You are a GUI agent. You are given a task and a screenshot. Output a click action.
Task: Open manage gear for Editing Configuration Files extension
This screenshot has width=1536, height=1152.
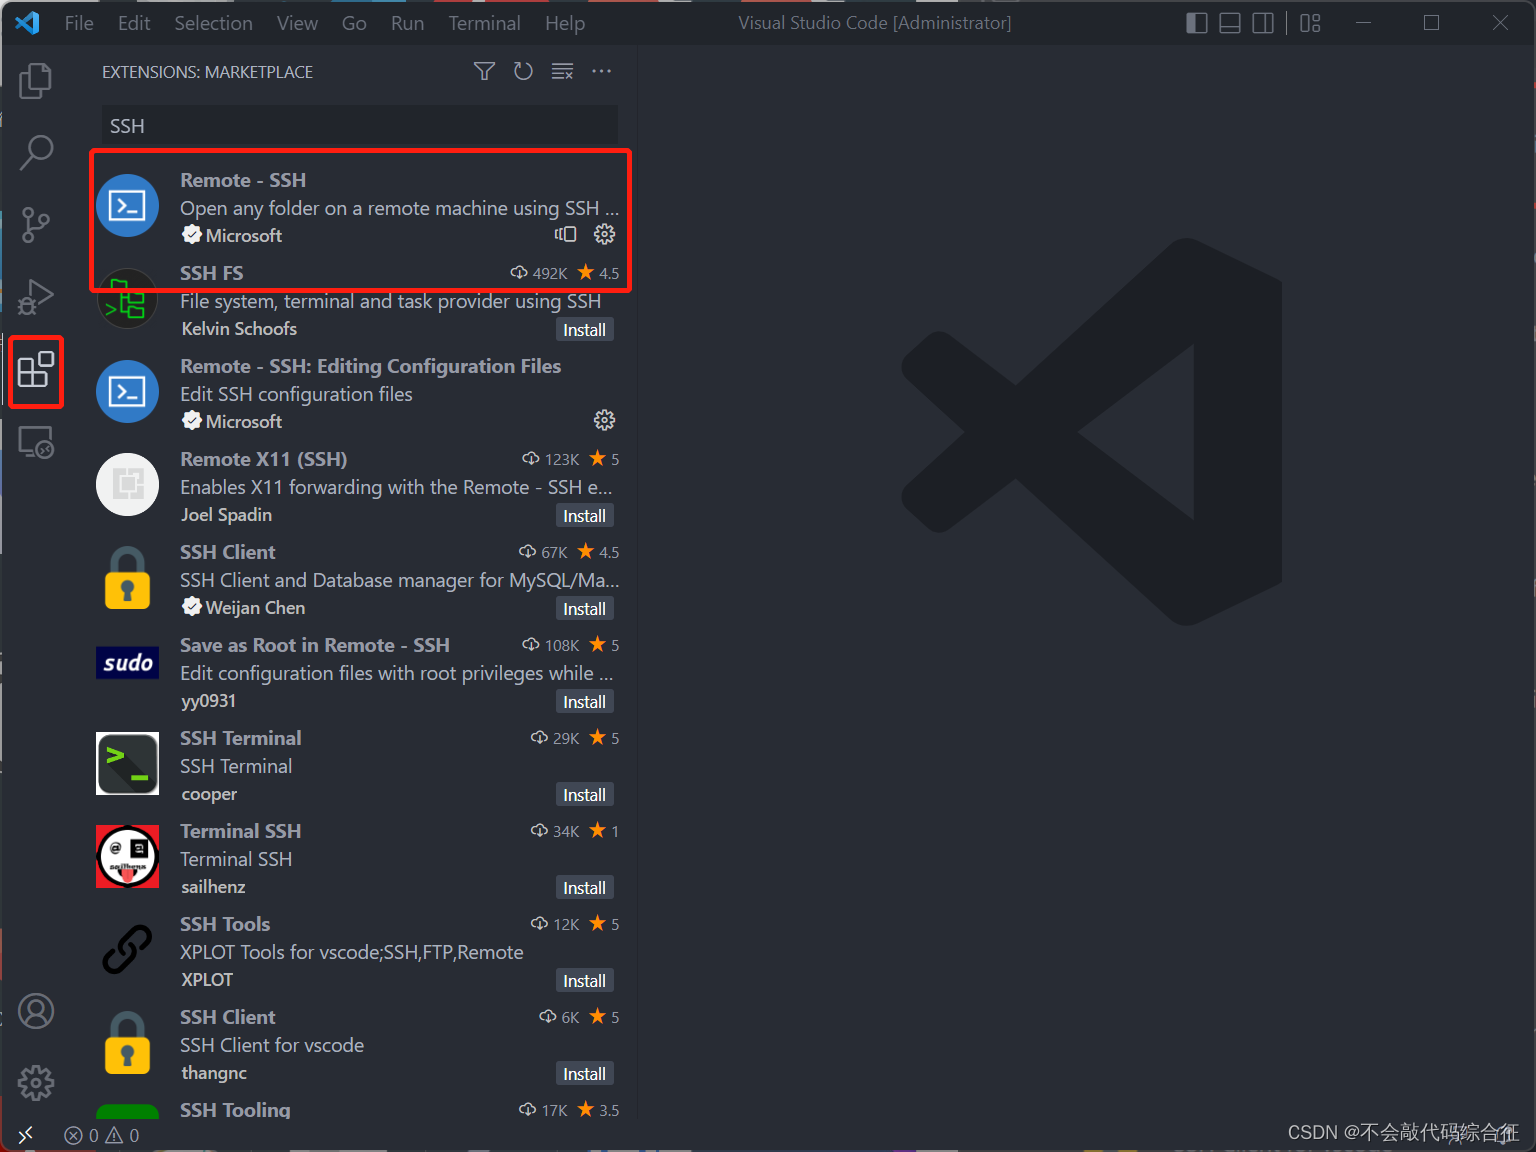[604, 420]
